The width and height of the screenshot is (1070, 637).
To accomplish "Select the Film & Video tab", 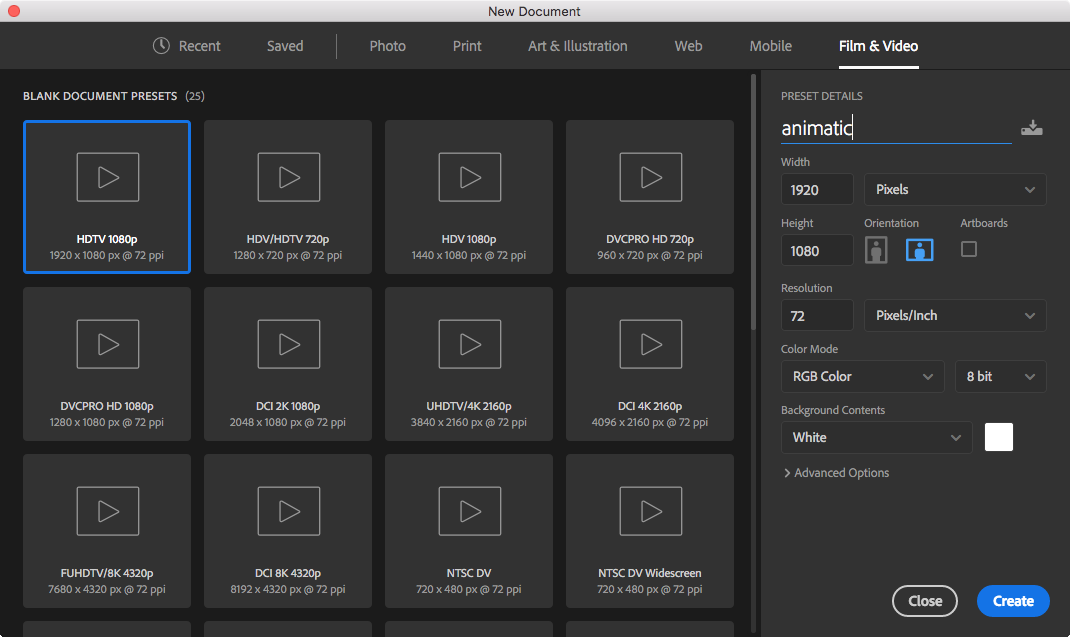I will (x=878, y=46).
